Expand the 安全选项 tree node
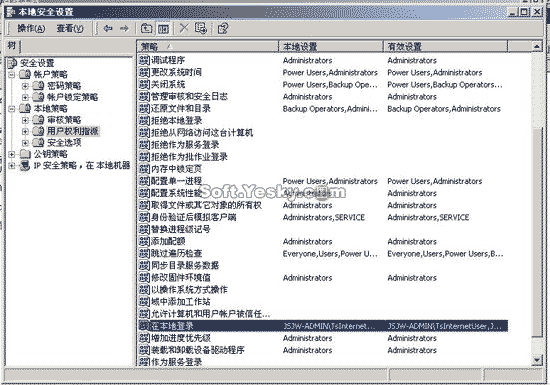Image resolution: width=550 pixels, height=385 pixels. (25, 143)
